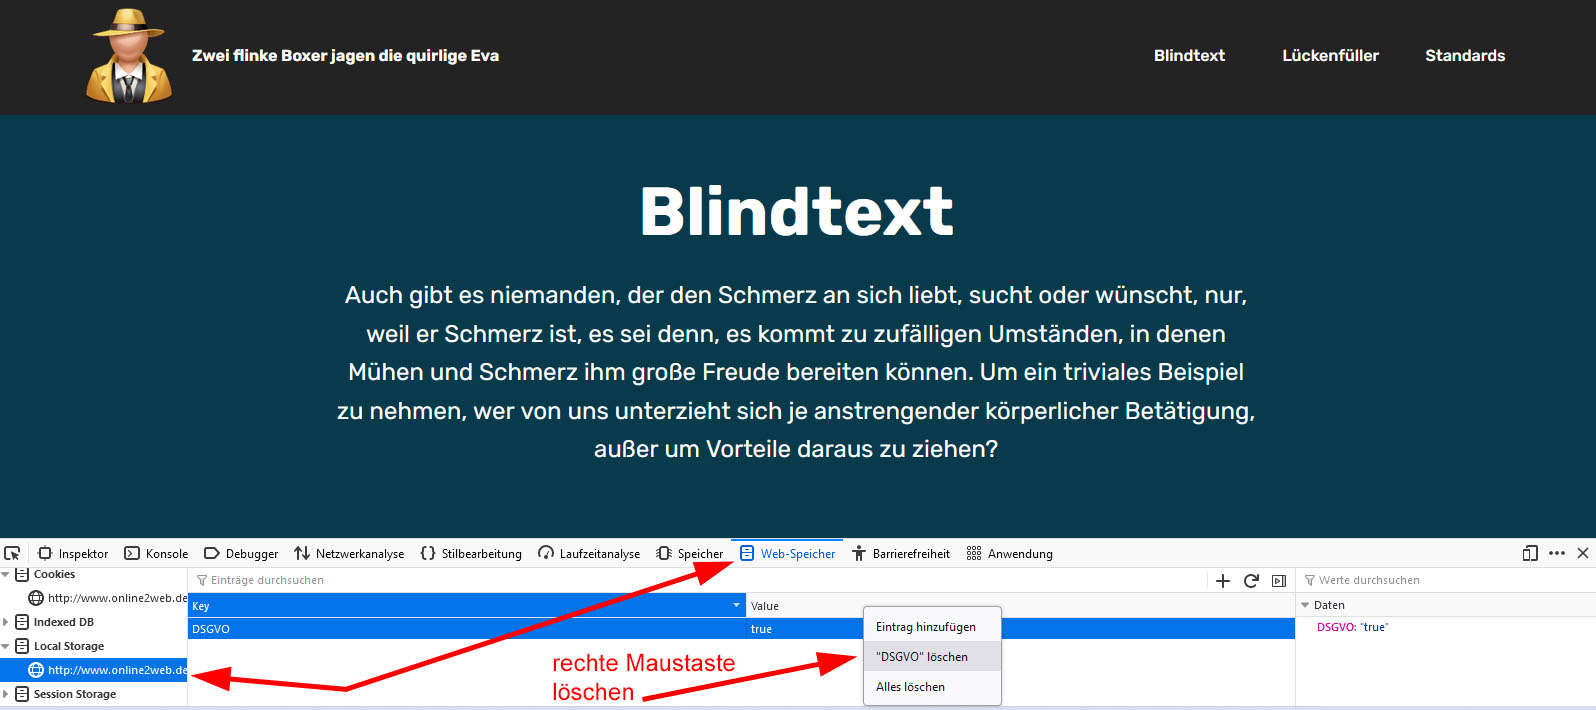Toggle the storage sidebar panel icon

[1278, 581]
